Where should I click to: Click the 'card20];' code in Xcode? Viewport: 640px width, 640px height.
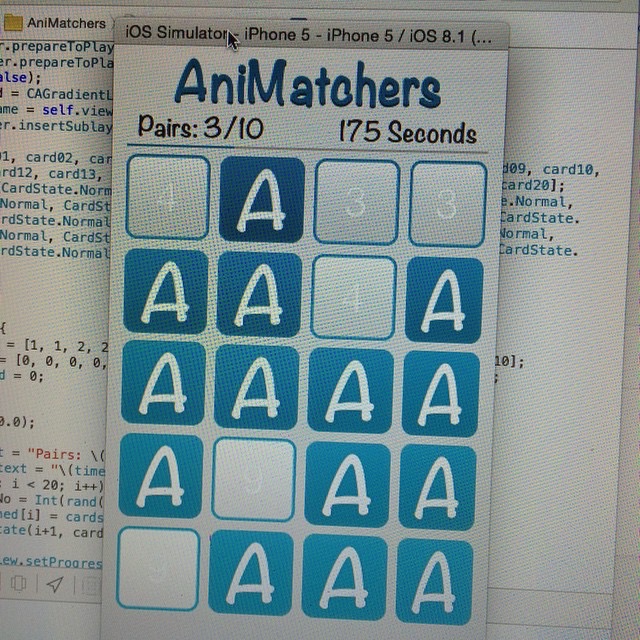pyautogui.click(x=532, y=186)
